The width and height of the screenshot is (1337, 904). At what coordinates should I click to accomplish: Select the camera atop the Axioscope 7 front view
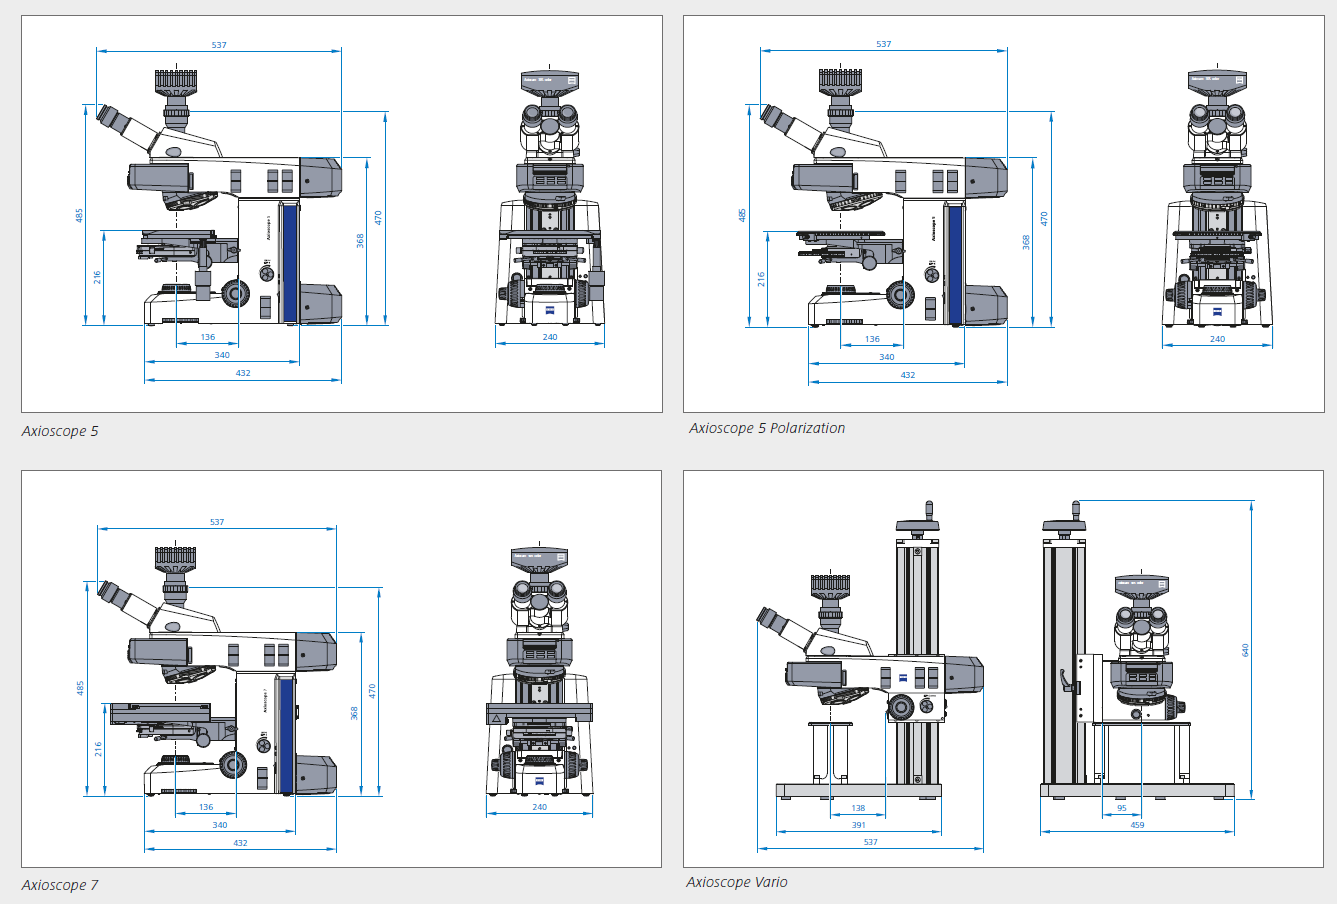point(539,558)
